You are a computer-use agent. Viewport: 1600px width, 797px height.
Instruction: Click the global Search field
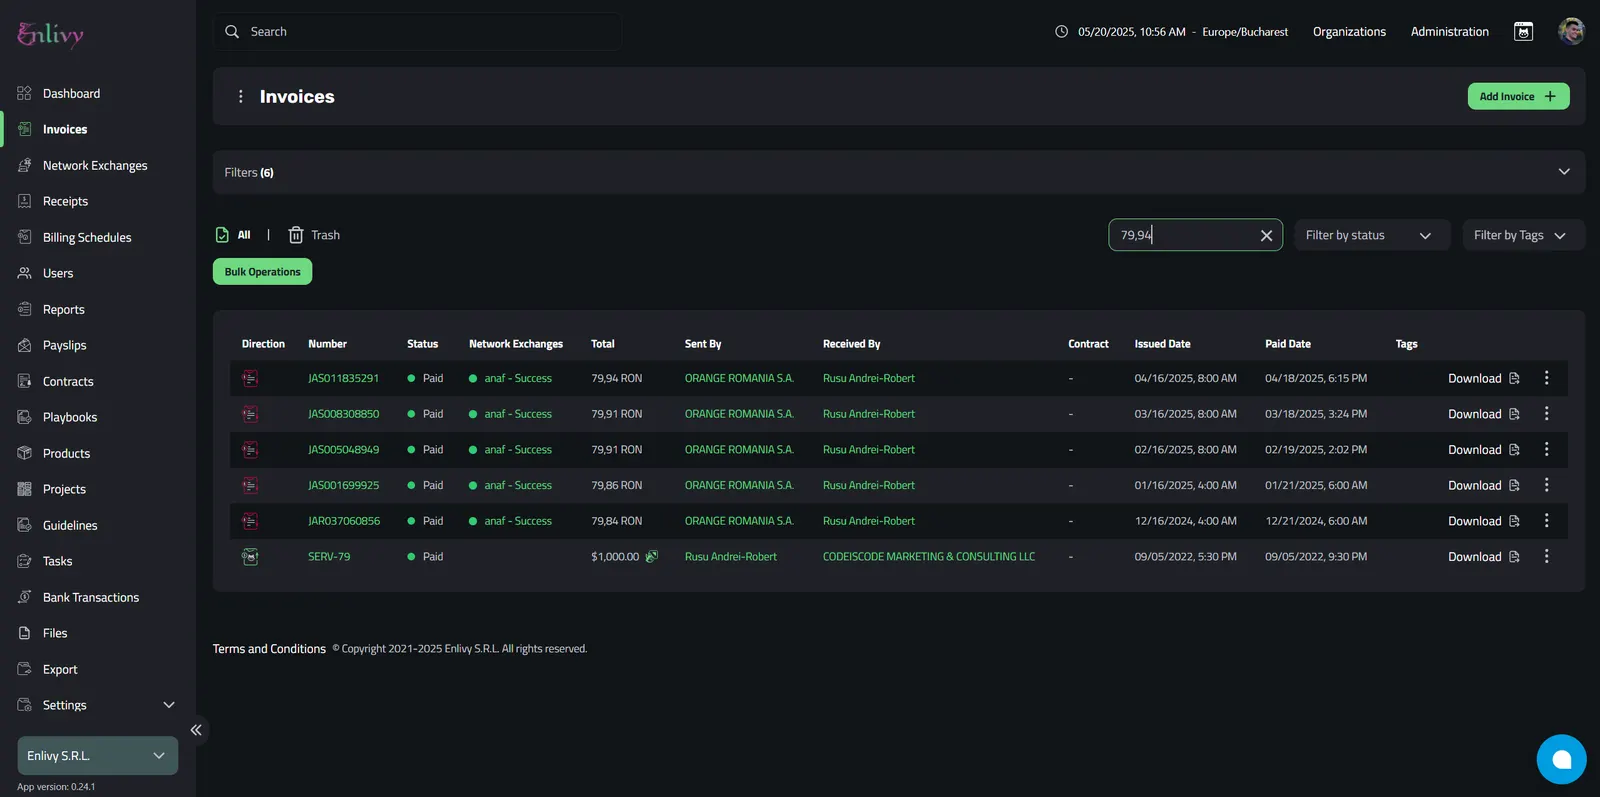[x=417, y=32]
